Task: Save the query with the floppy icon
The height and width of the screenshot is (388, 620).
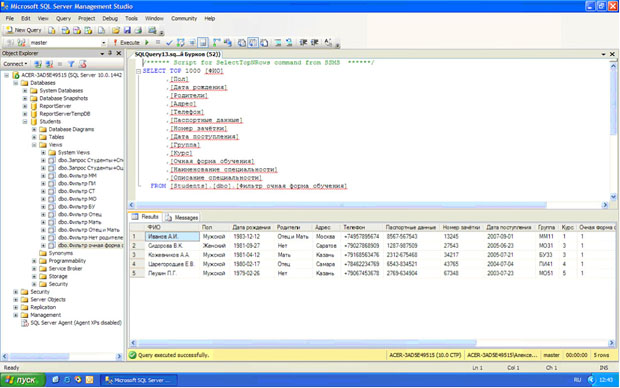Action: (127, 30)
